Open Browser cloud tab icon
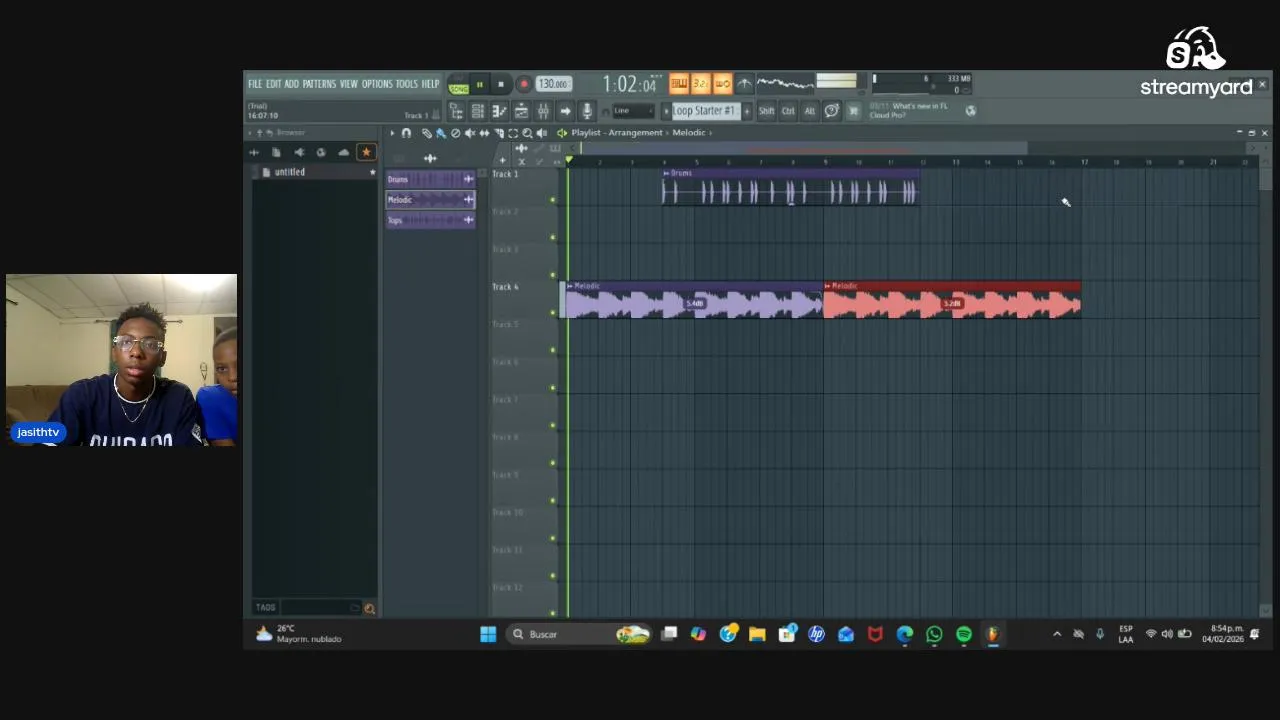 [344, 152]
